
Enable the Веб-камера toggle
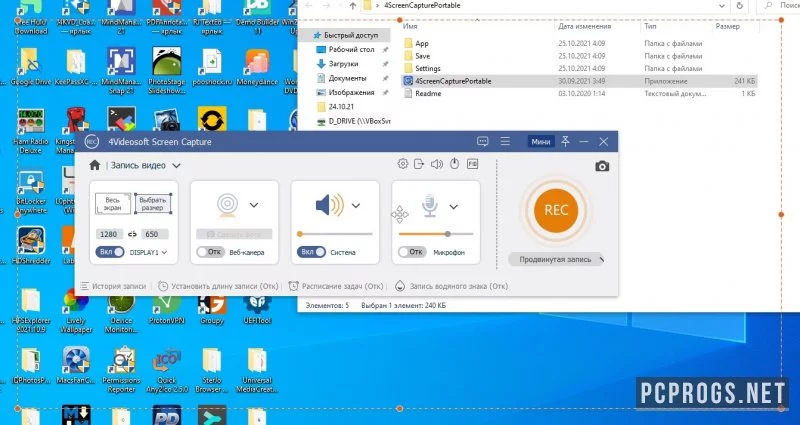coord(210,252)
